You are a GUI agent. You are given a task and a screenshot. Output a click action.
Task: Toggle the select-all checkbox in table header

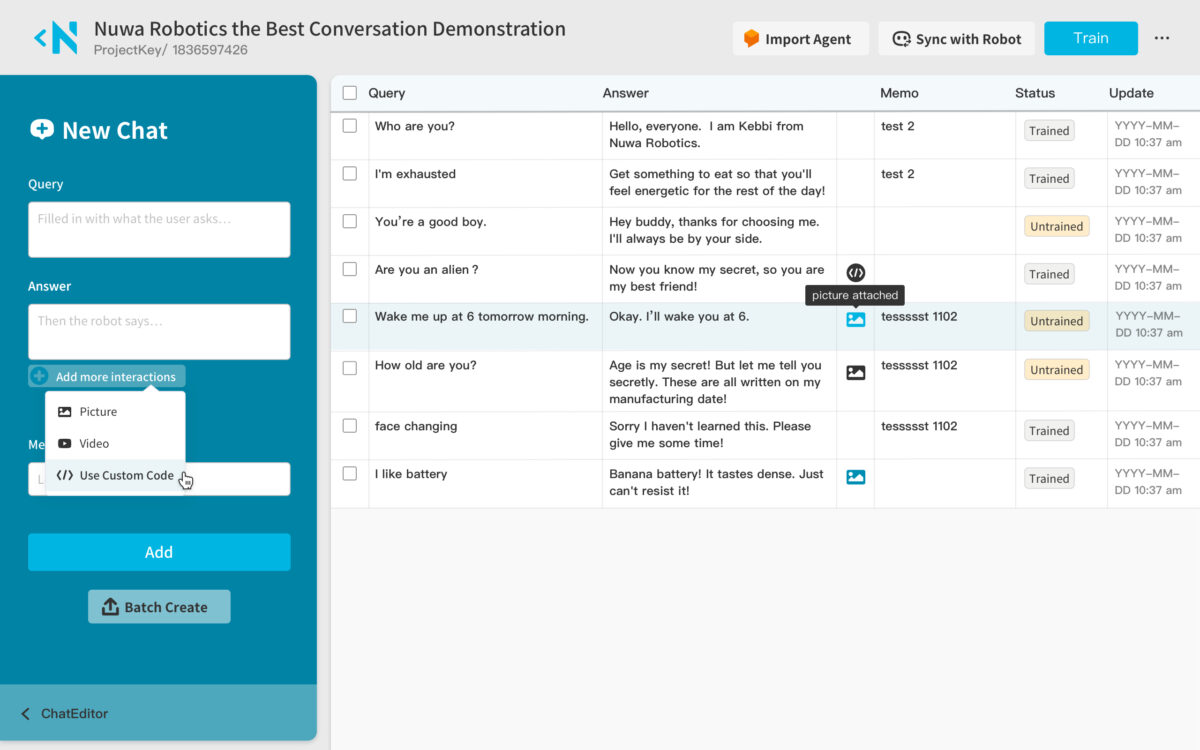click(349, 93)
